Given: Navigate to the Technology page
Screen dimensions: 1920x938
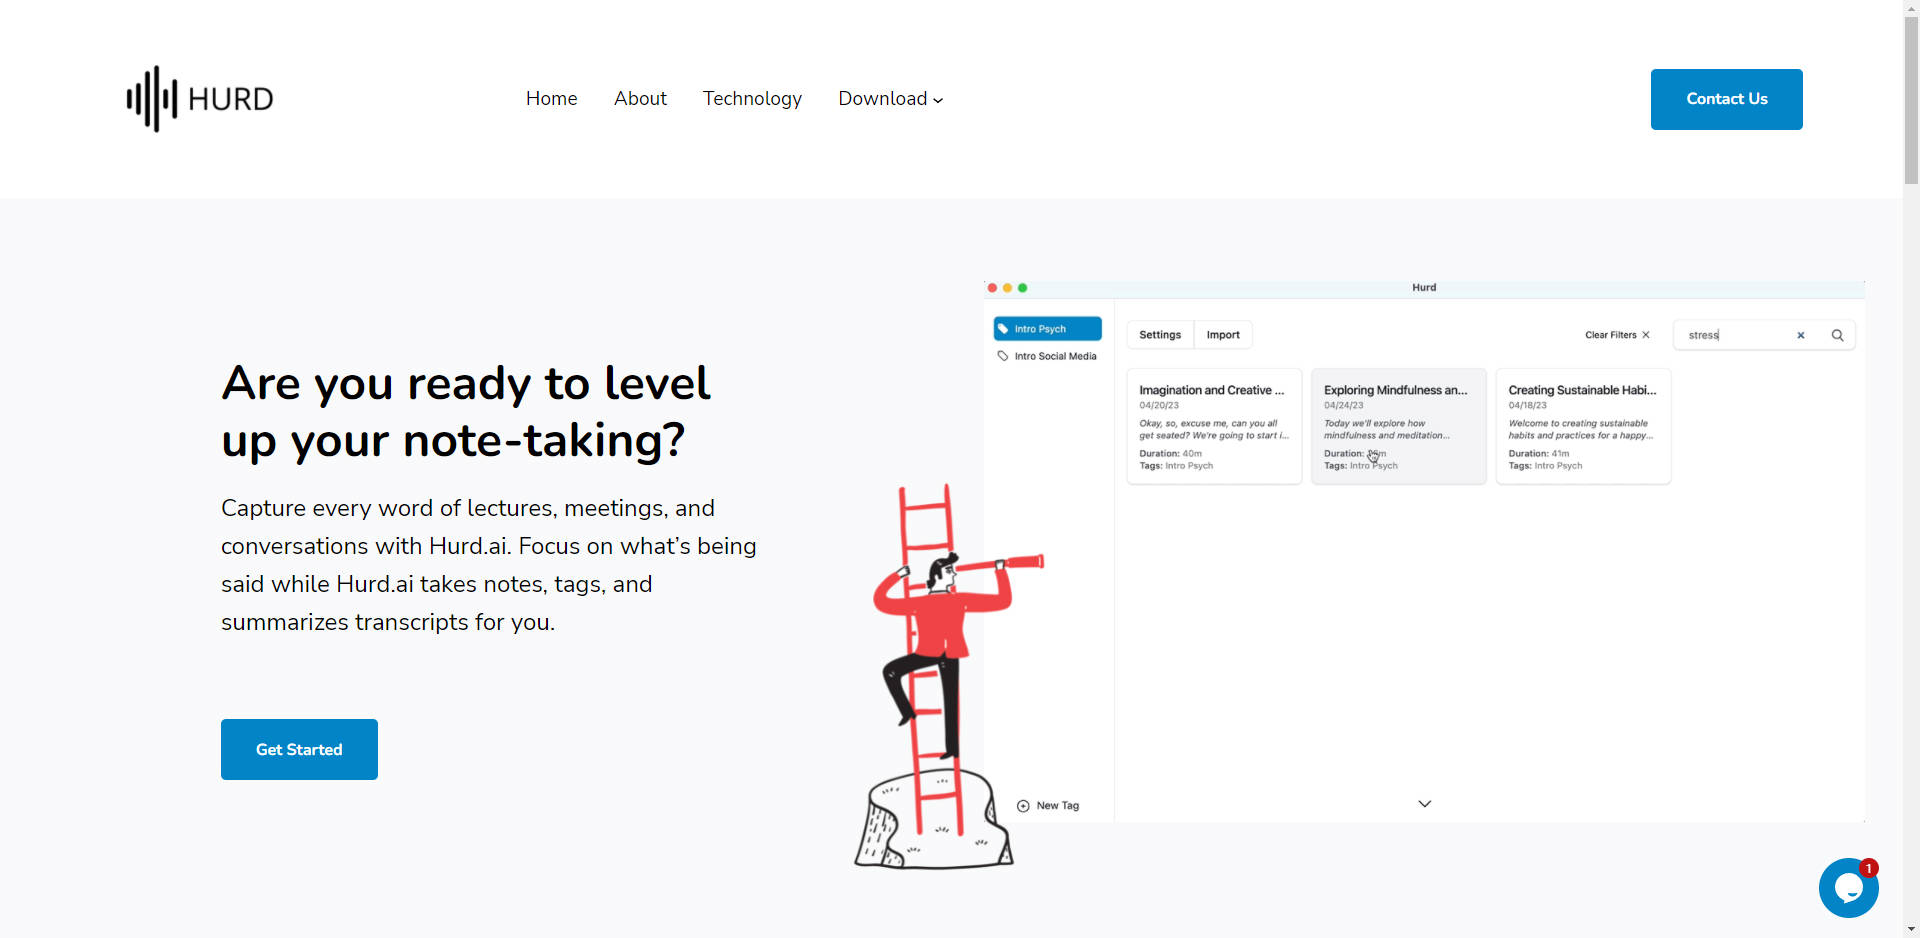Looking at the screenshot, I should 752,99.
